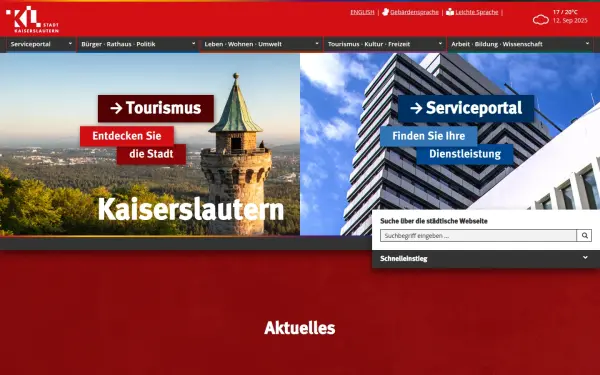Click the blue Serviceportal banner button
The image size is (600, 375).
click(466, 108)
